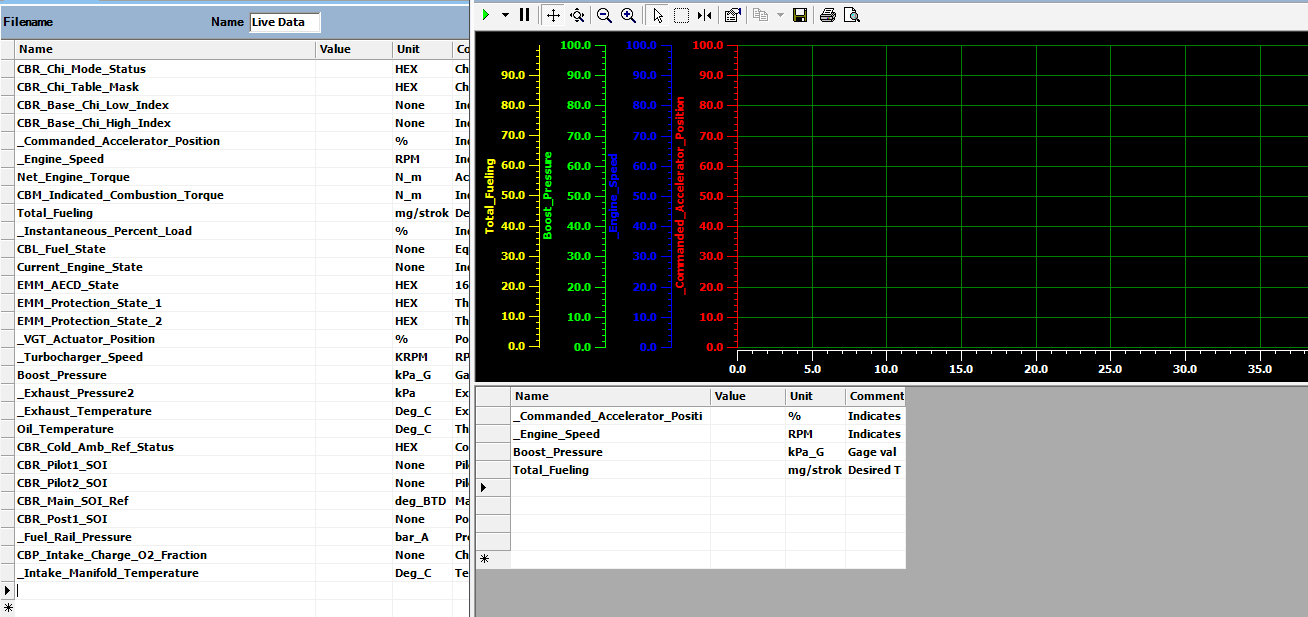Select CBM_Indicated_Combustion_Torque row
This screenshot has height=617, width=1308.
coord(120,195)
